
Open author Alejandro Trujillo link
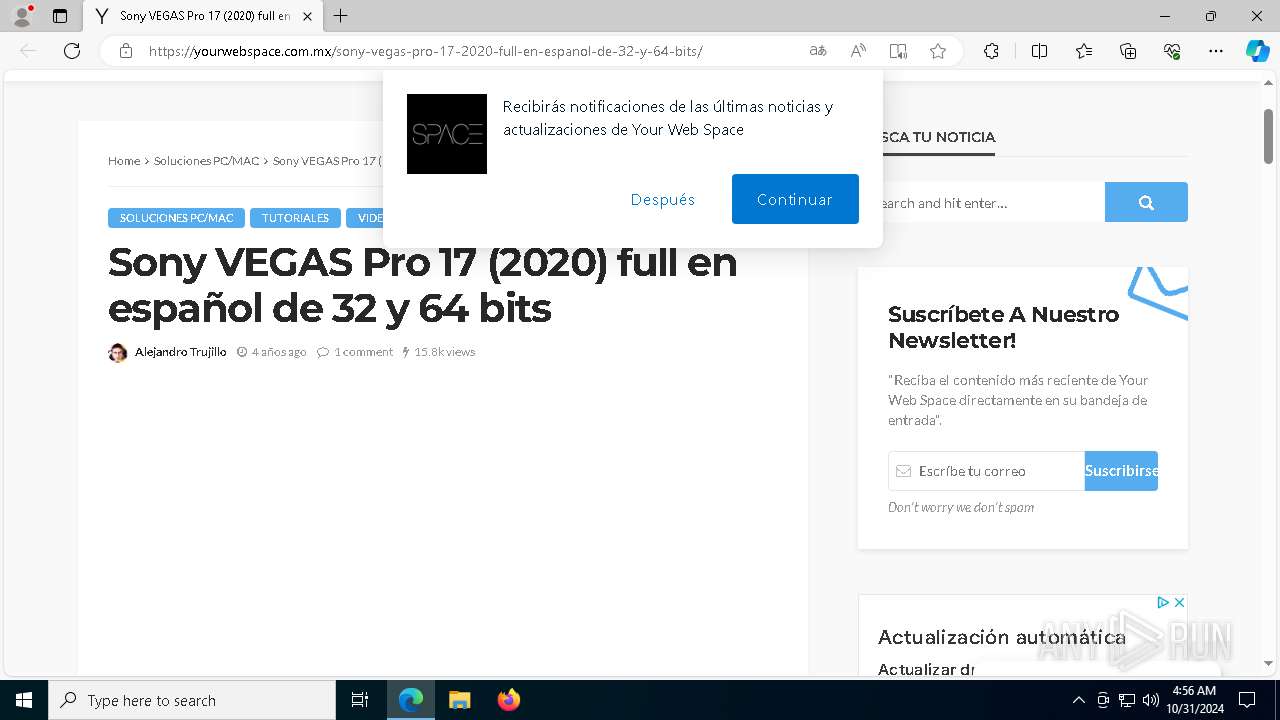coord(180,352)
